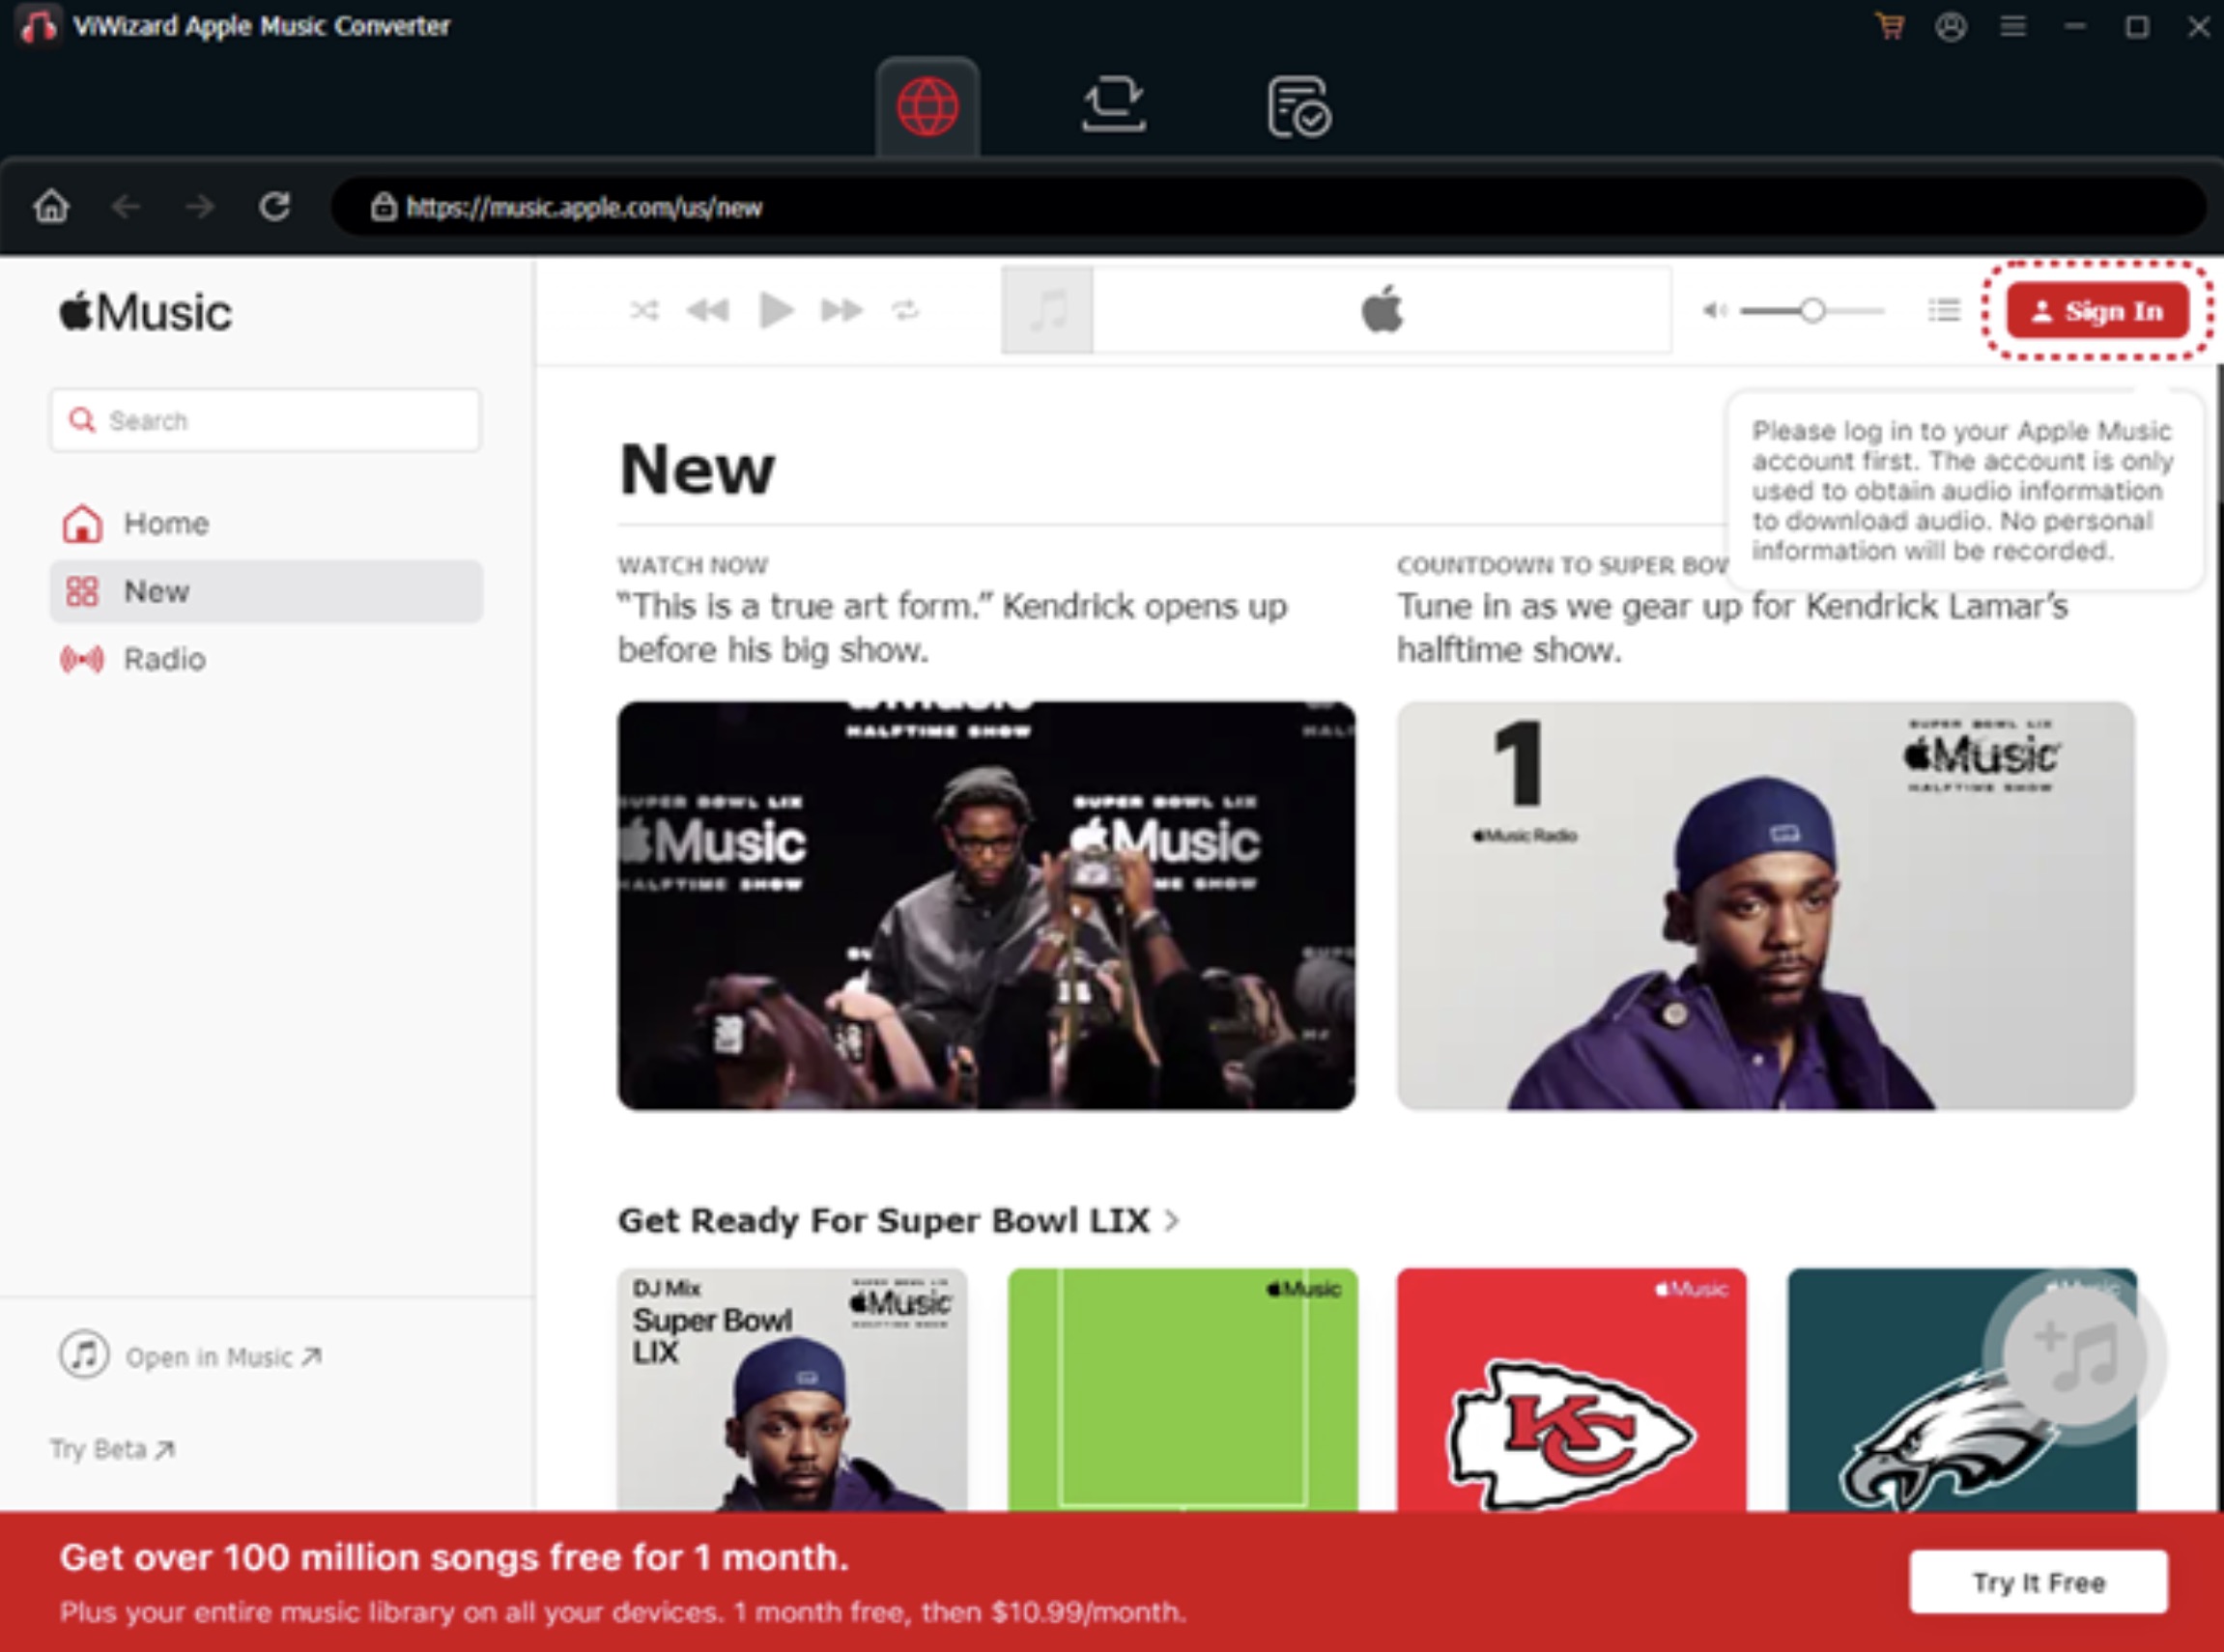
Task: Open the playing next queue list
Action: point(1943,311)
